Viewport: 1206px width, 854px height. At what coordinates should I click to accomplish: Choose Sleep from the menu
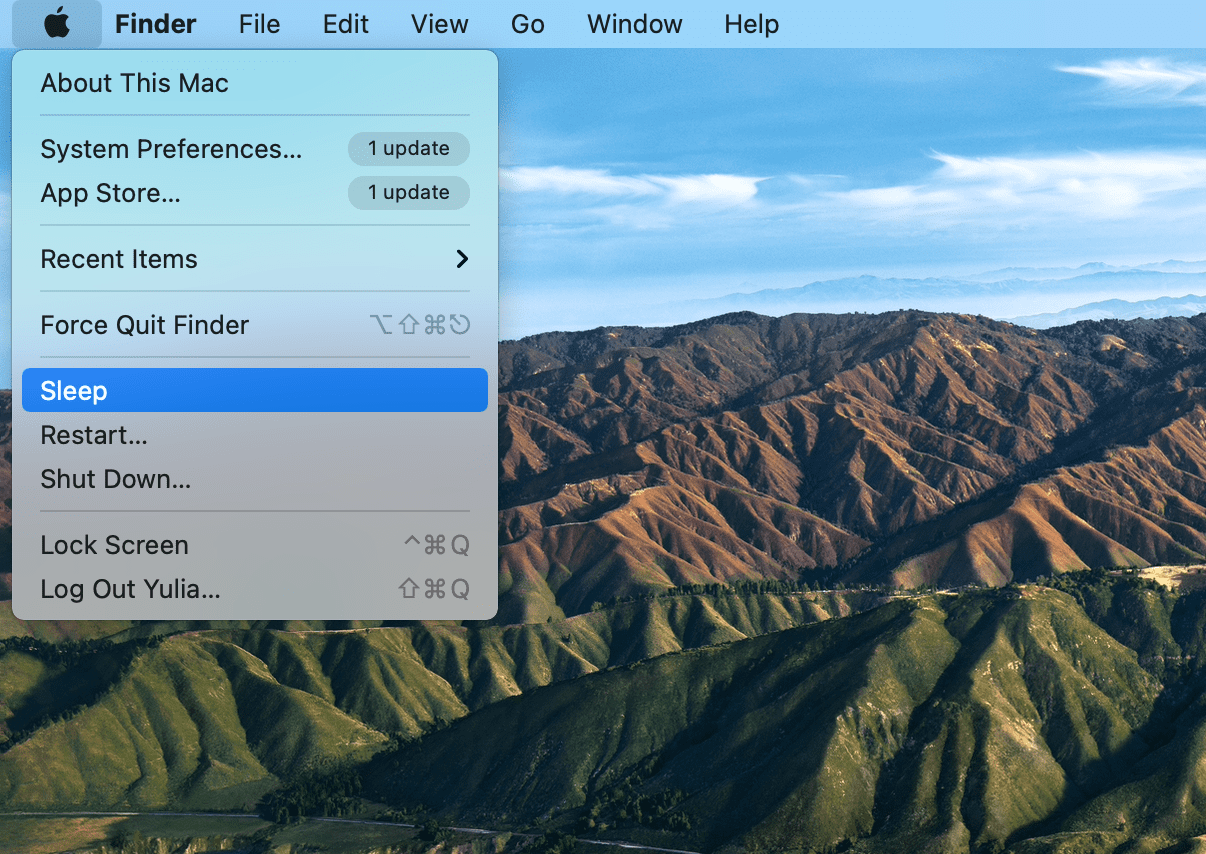[x=73, y=390]
